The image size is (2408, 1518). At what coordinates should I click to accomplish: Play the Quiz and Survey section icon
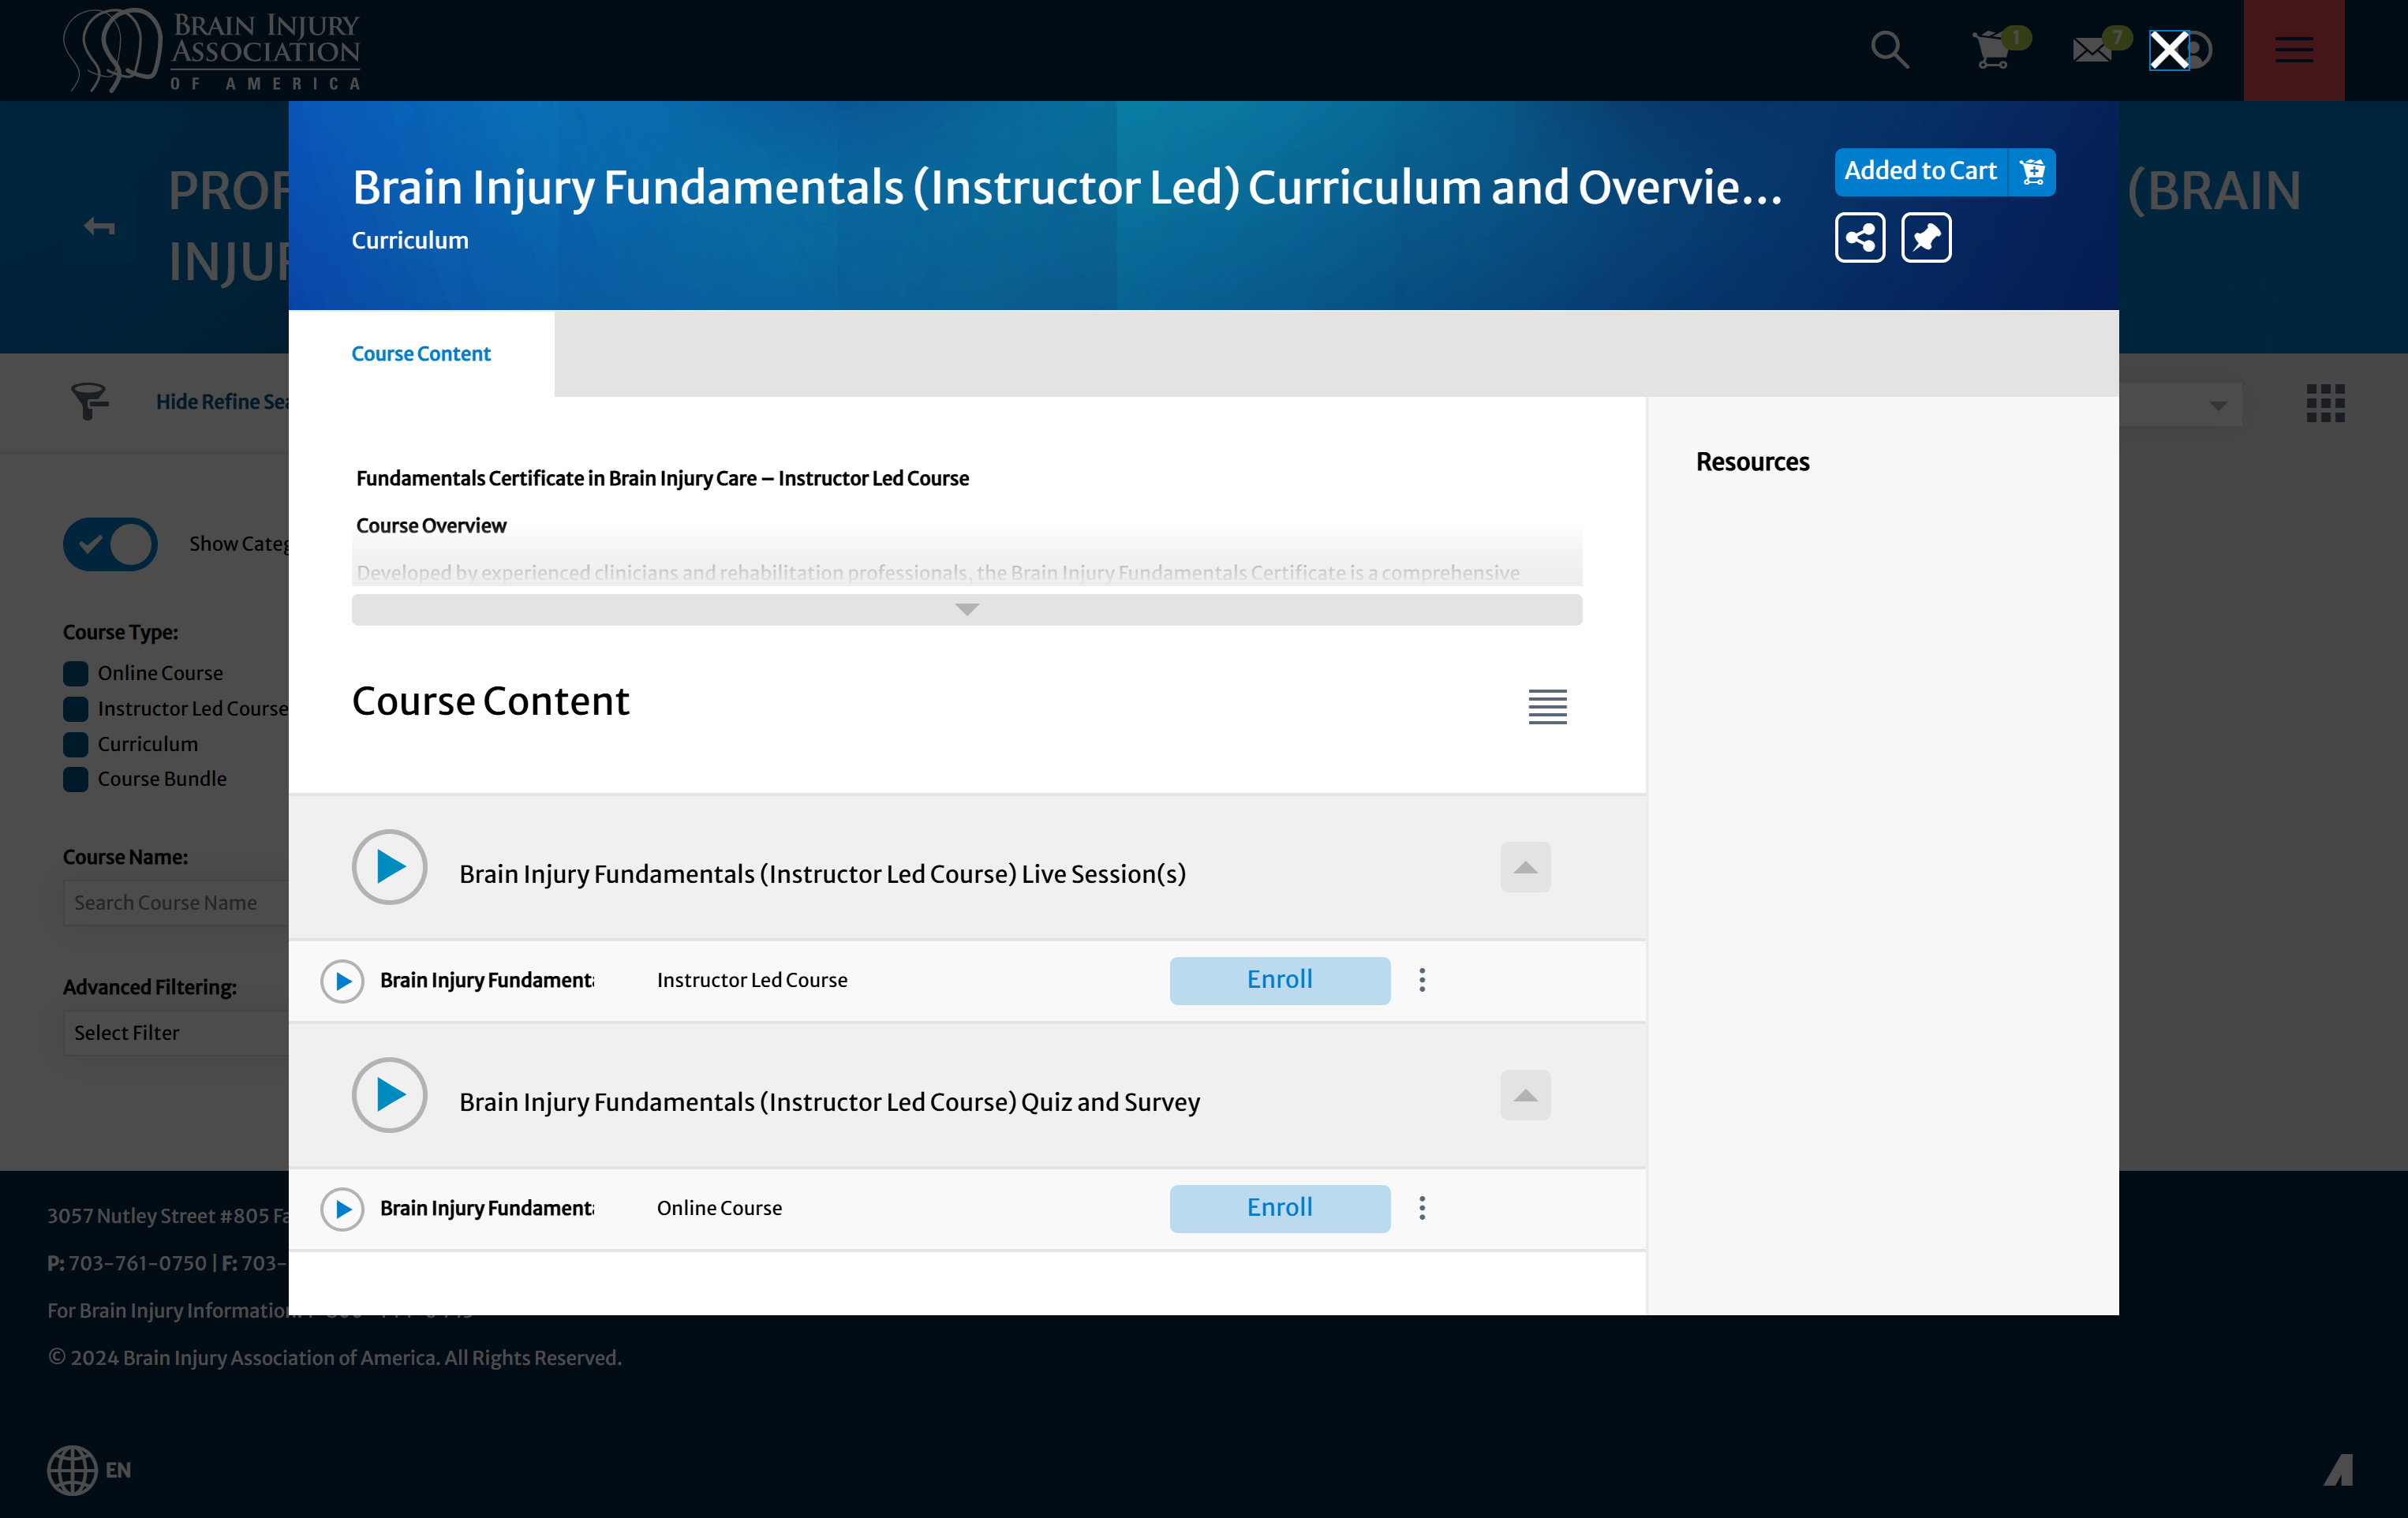click(389, 1095)
